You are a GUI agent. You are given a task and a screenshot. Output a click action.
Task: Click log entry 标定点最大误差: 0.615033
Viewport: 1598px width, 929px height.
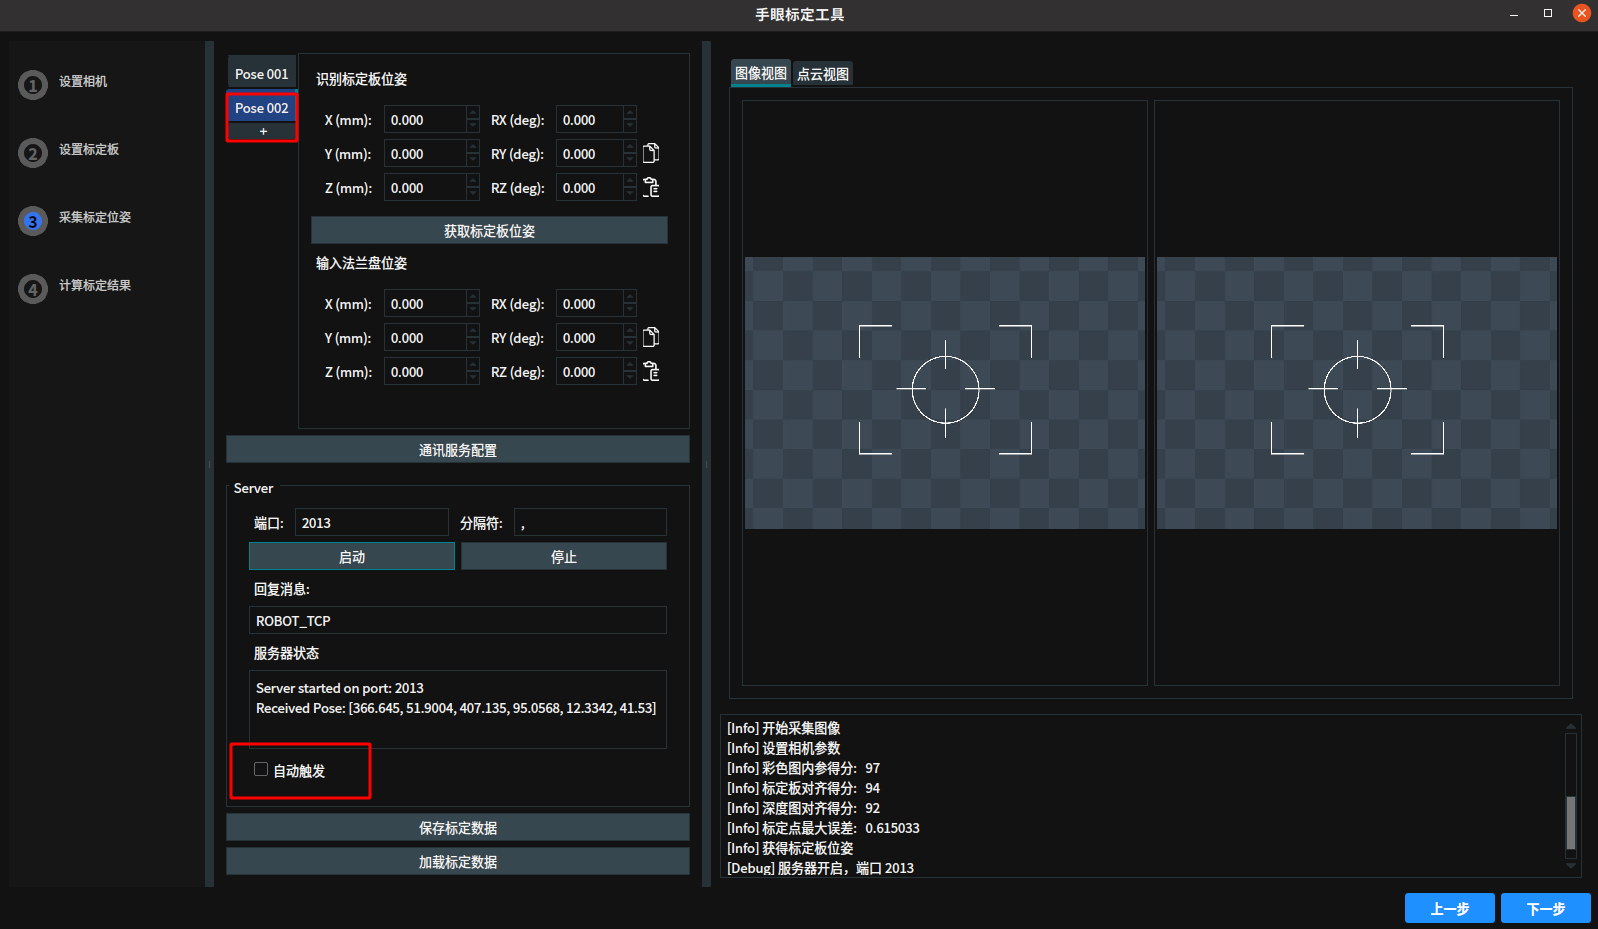[x=823, y=828]
